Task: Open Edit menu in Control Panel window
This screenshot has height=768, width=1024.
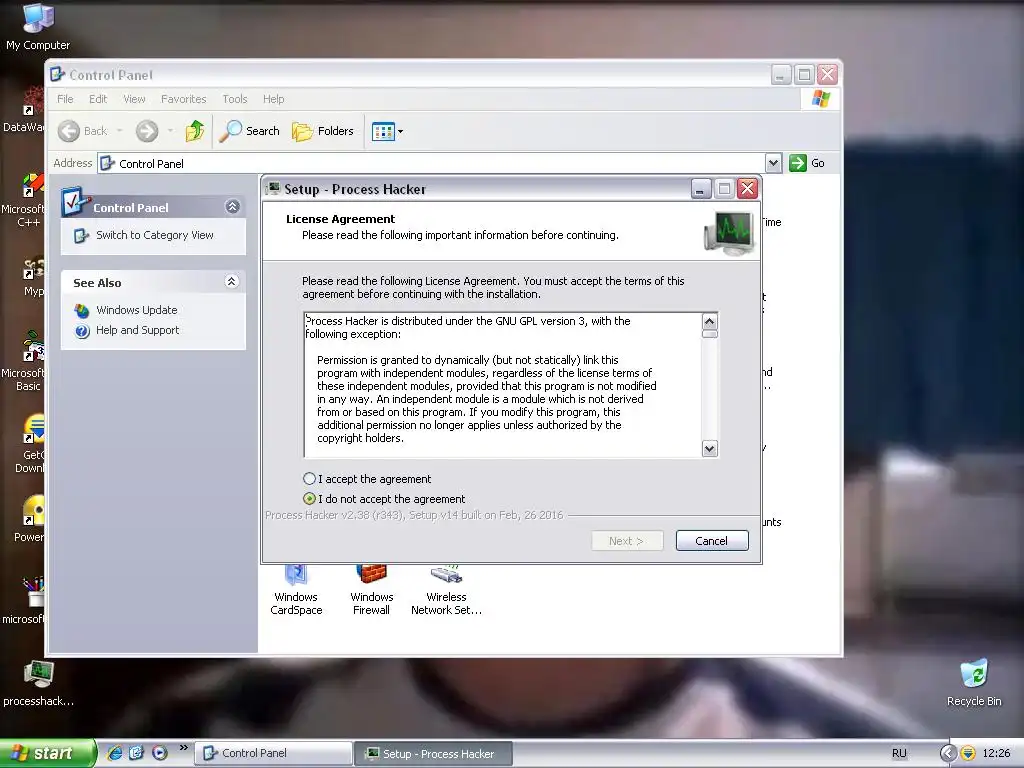Action: point(98,99)
